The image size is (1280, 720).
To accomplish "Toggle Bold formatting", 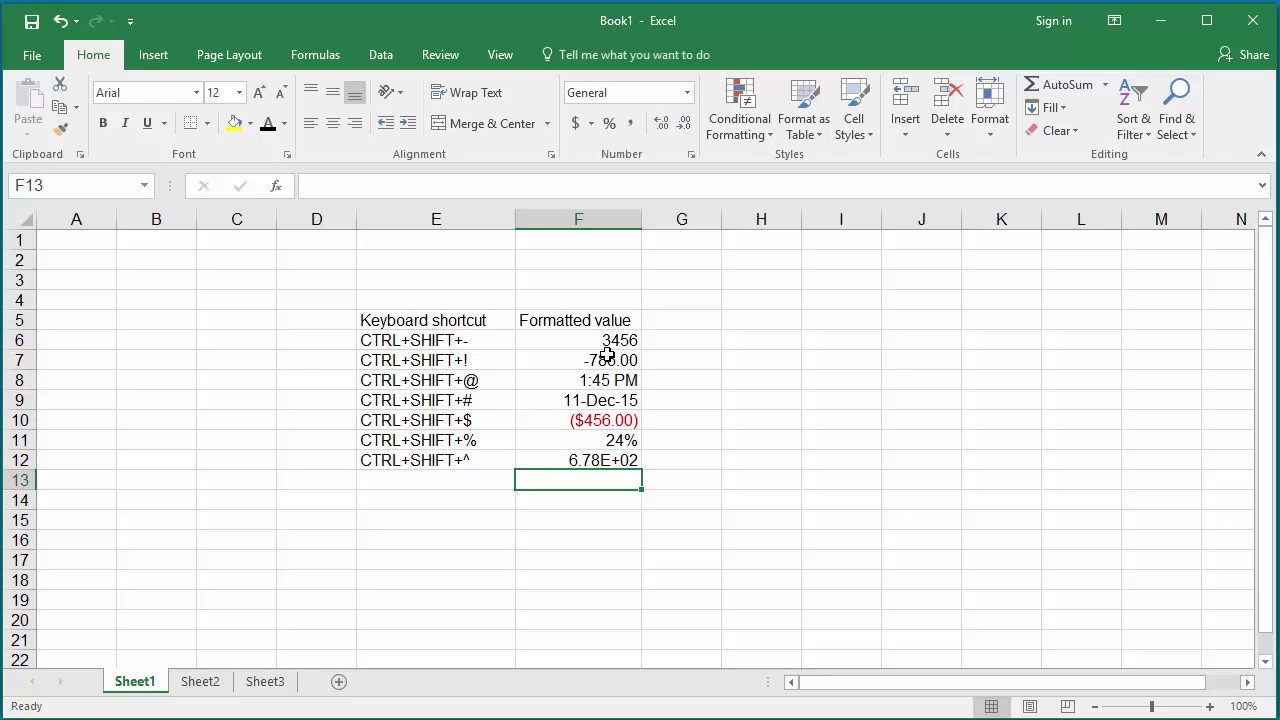I will click(103, 124).
